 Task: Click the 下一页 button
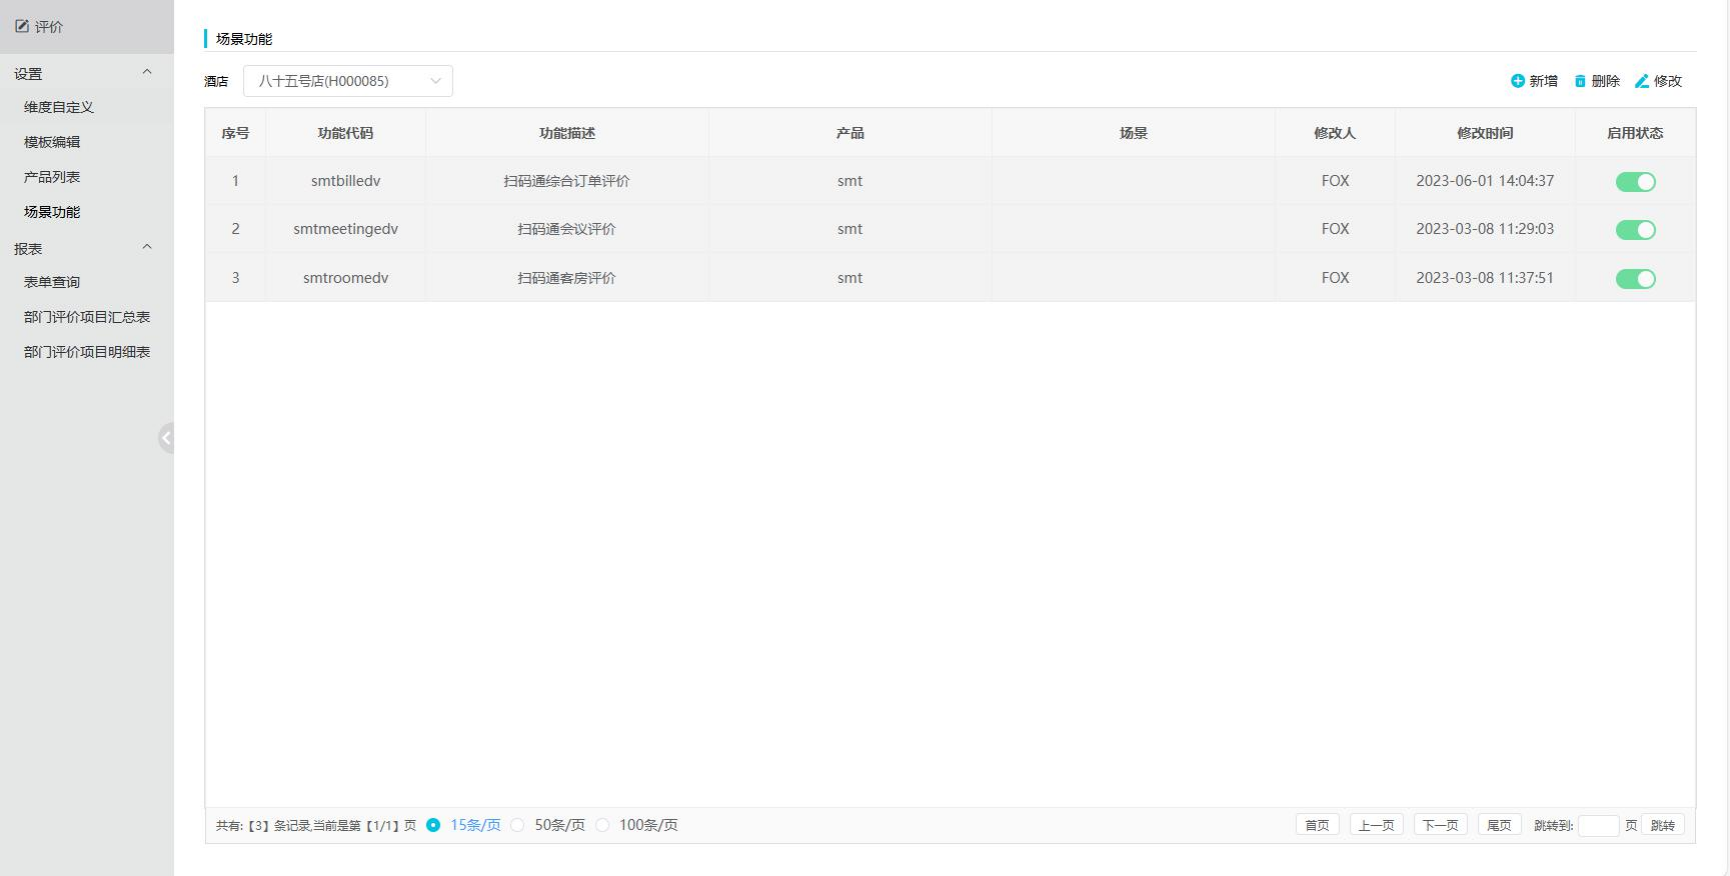(x=1440, y=825)
